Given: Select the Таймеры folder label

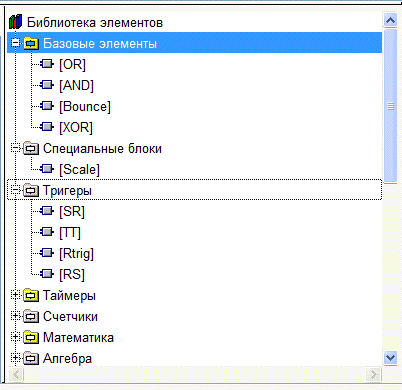Looking at the screenshot, I should [x=69, y=296].
